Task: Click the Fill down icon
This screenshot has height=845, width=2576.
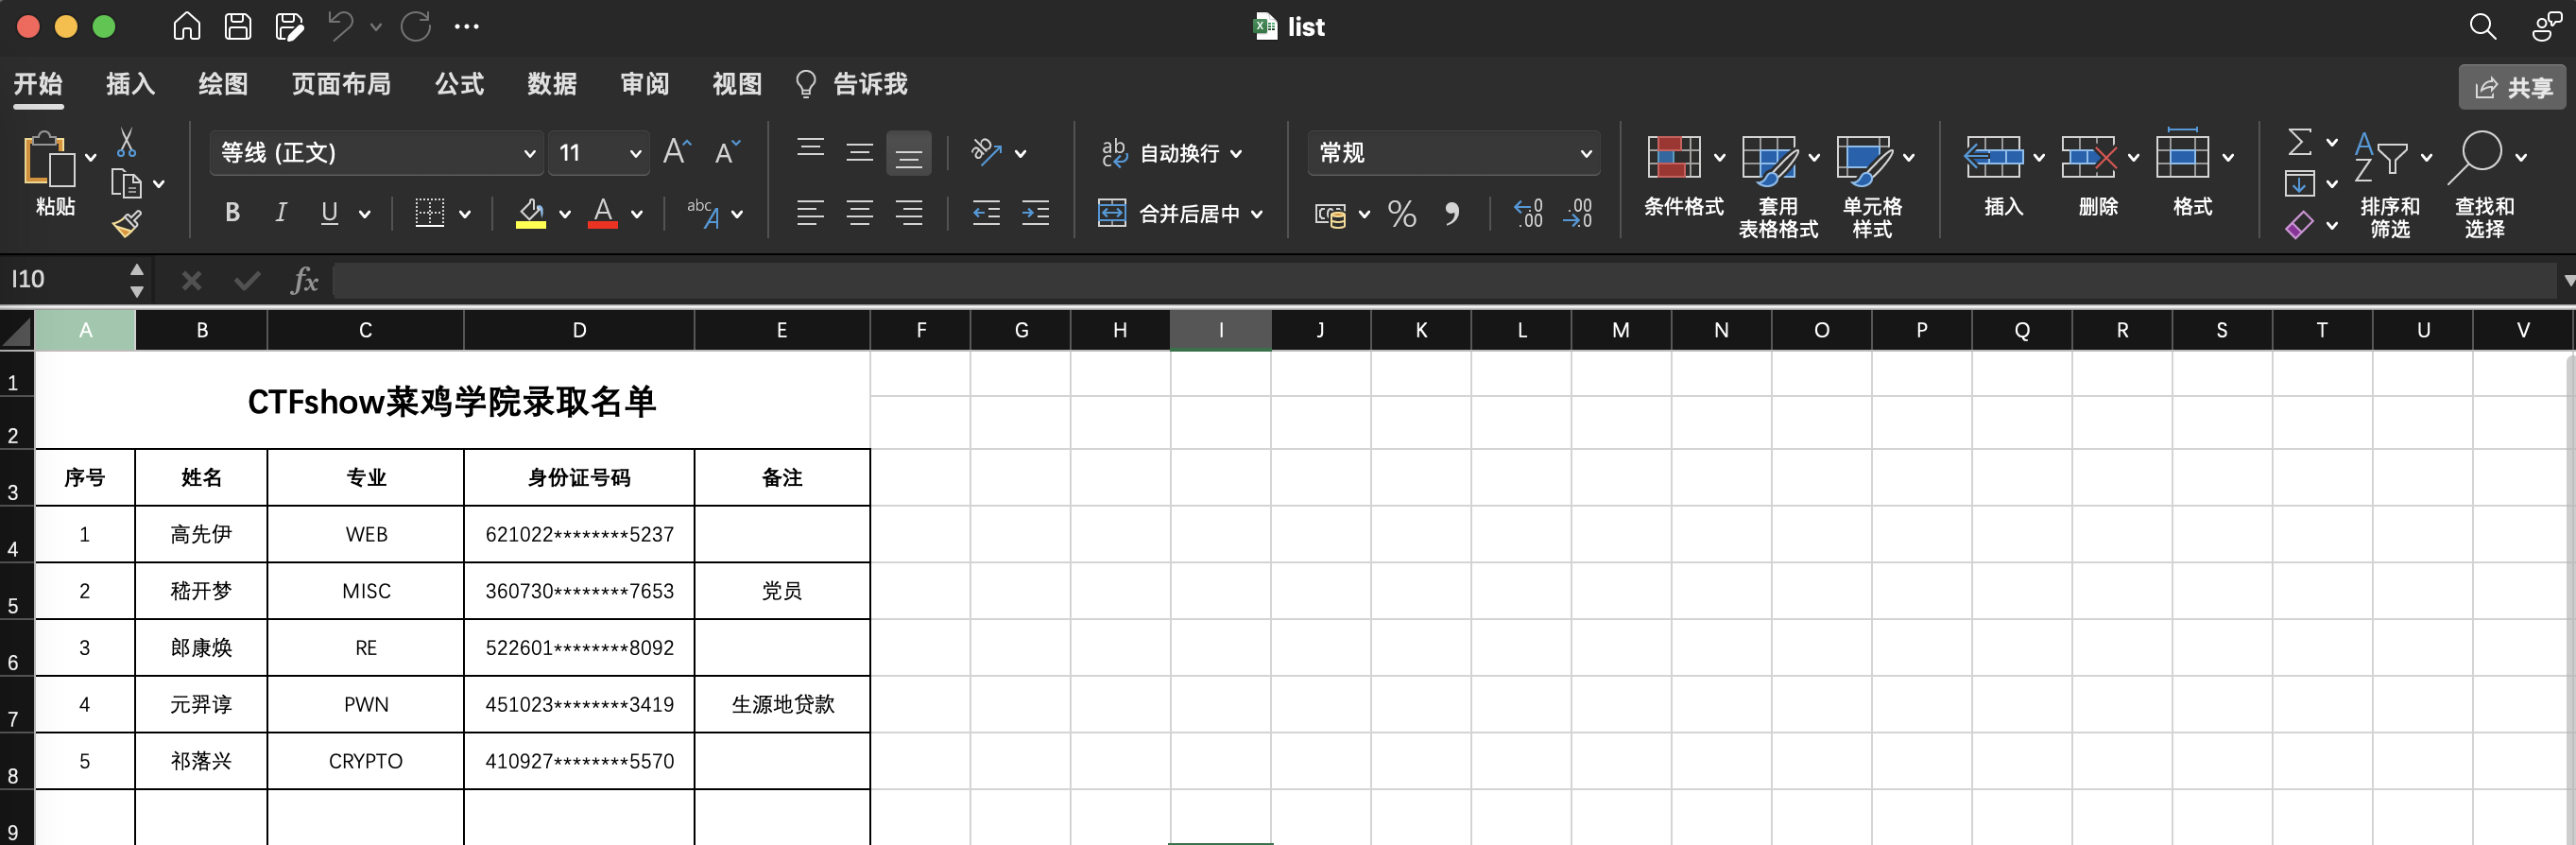Action: [2299, 184]
